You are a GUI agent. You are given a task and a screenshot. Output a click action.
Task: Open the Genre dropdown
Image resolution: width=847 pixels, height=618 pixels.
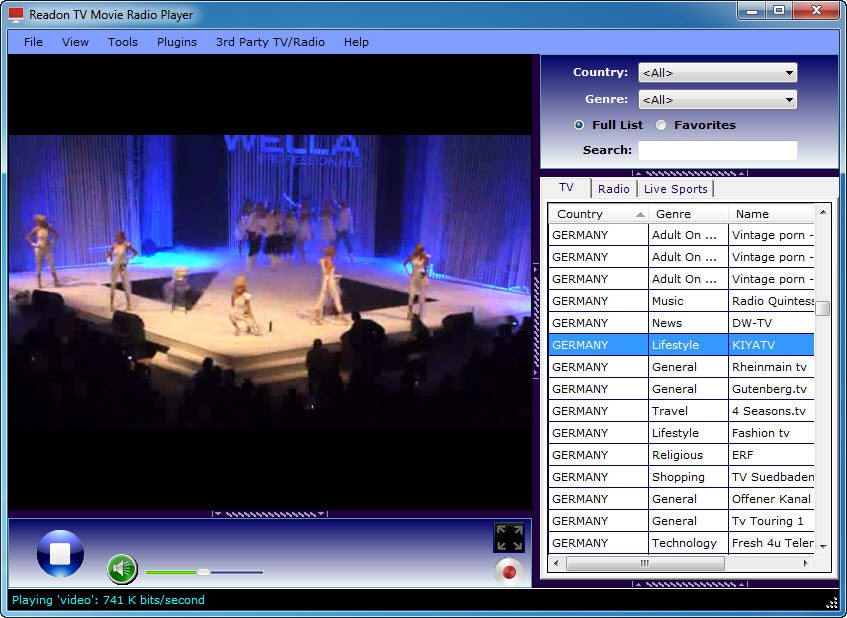[717, 99]
